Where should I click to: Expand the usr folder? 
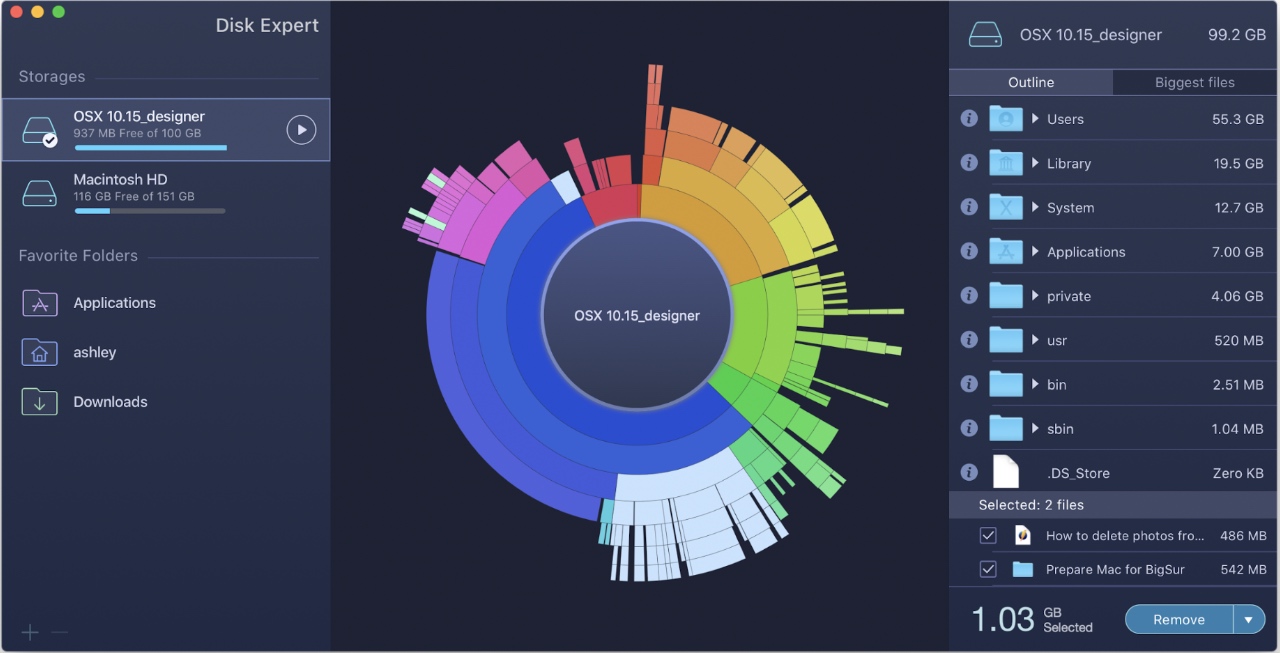(x=1035, y=340)
